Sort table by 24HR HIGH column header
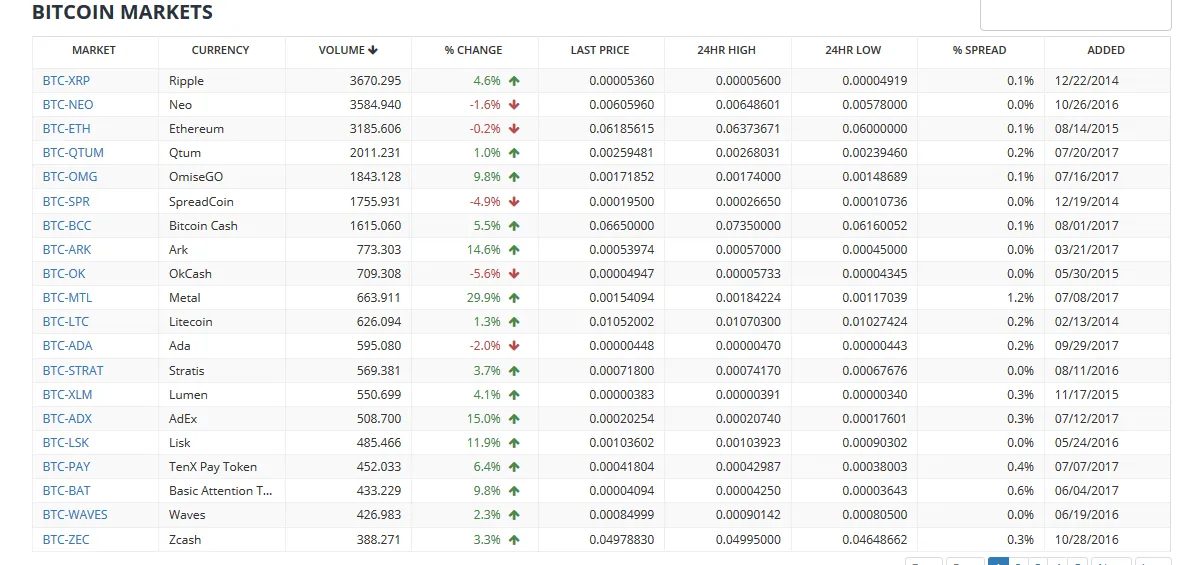1203x565 pixels. pyautogui.click(x=727, y=50)
